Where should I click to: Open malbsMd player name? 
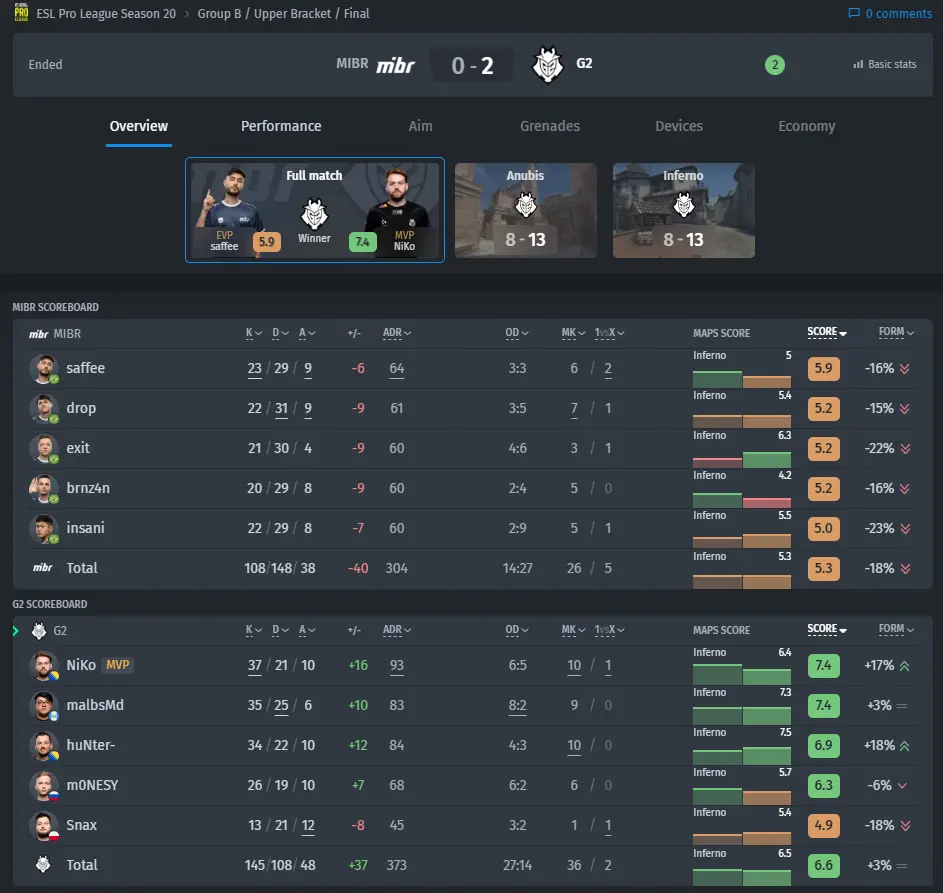[x=95, y=705]
